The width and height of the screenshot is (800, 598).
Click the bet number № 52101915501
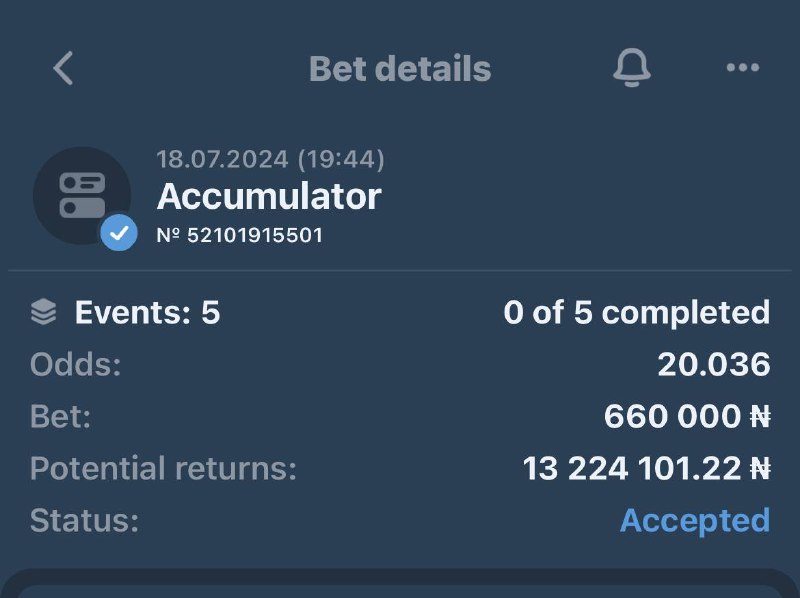pos(240,236)
